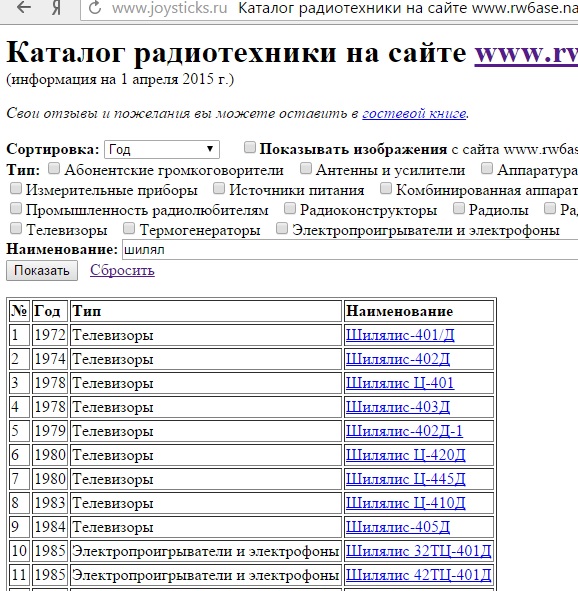Open the Шилялис-402Д link

[398, 359]
